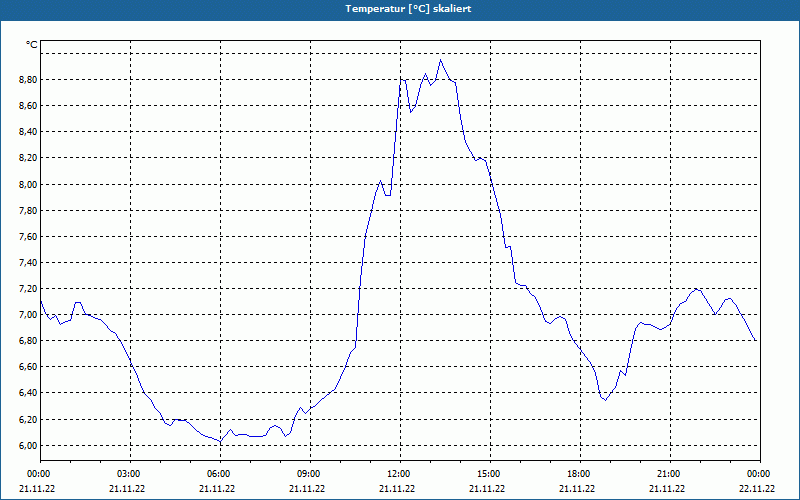Click the 22.11.22 date label
The width and height of the screenshot is (800, 500).
click(757, 488)
